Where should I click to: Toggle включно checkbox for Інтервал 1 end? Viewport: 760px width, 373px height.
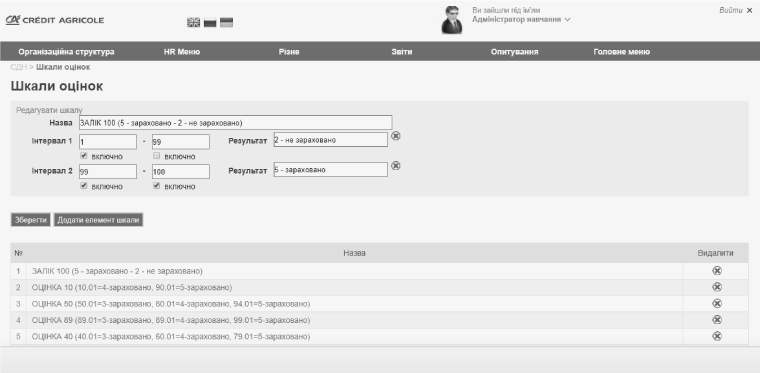pos(157,156)
